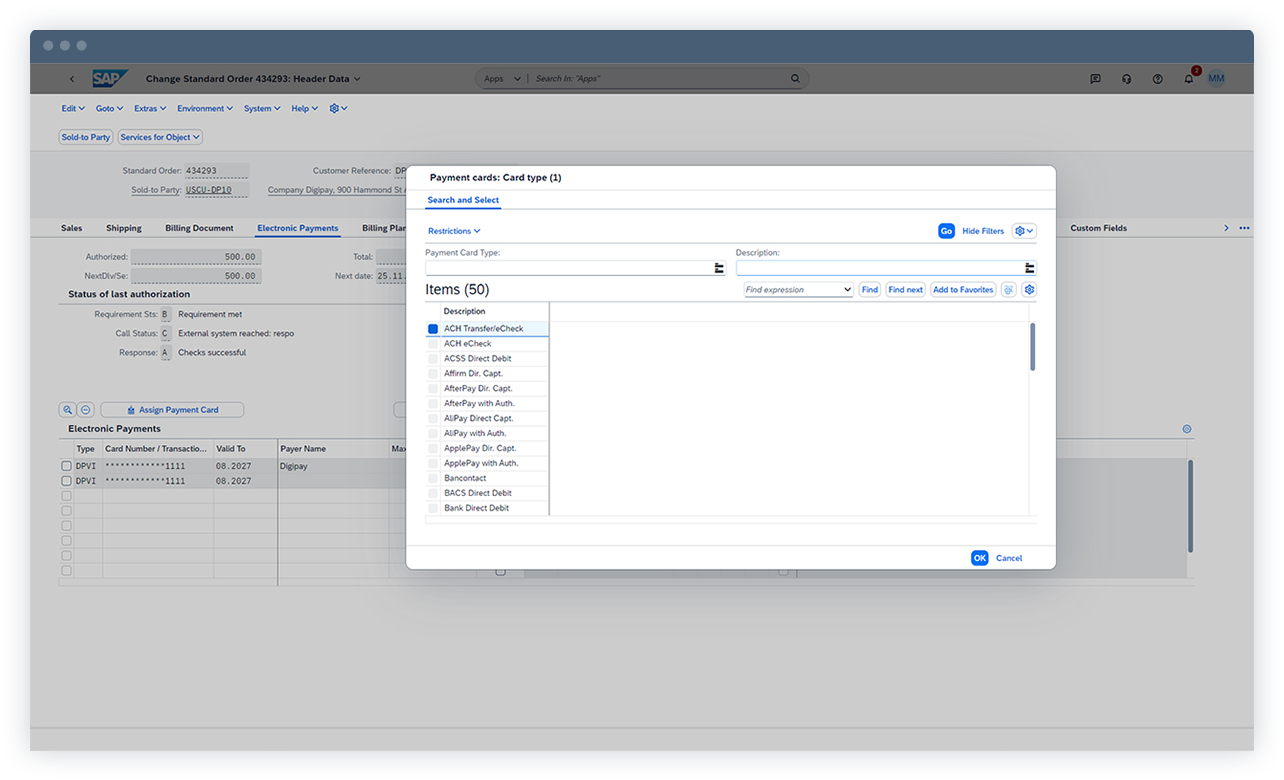Open the help question mark icon
The width and height of the screenshot is (1284, 780).
1157,78
